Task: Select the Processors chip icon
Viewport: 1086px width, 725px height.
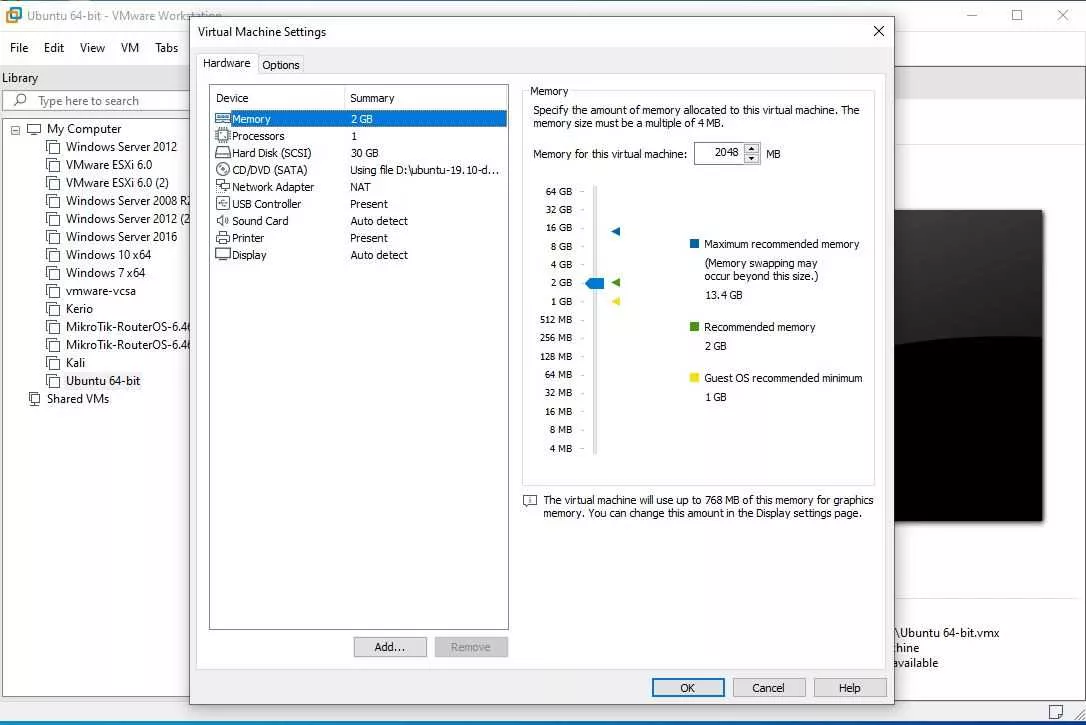Action: pyautogui.click(x=222, y=136)
